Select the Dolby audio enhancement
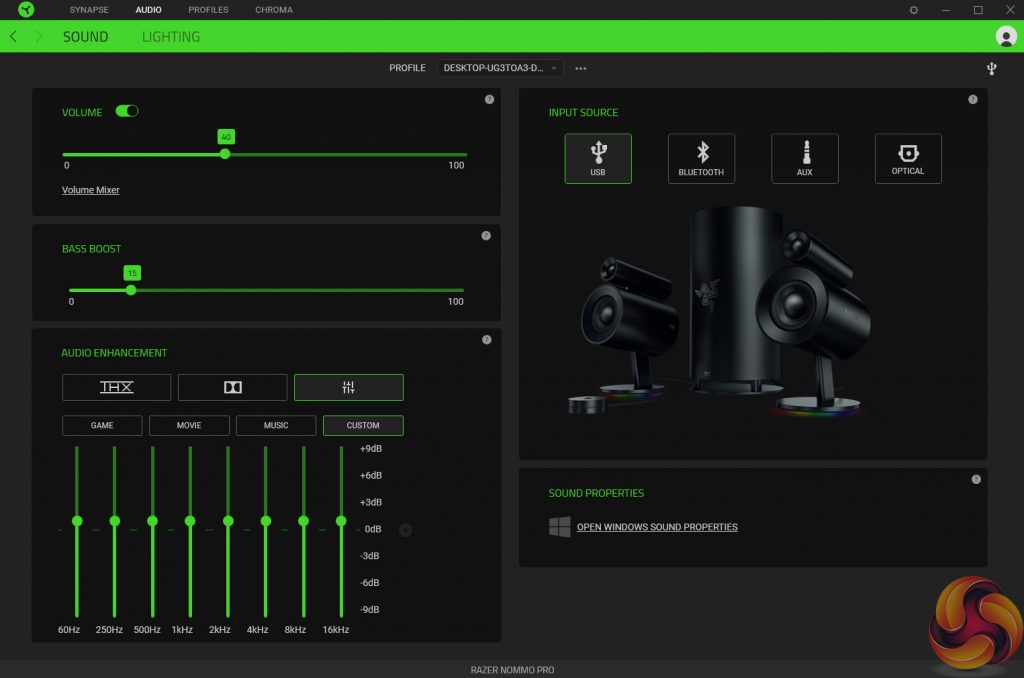Image resolution: width=1024 pixels, height=678 pixels. tap(232, 387)
